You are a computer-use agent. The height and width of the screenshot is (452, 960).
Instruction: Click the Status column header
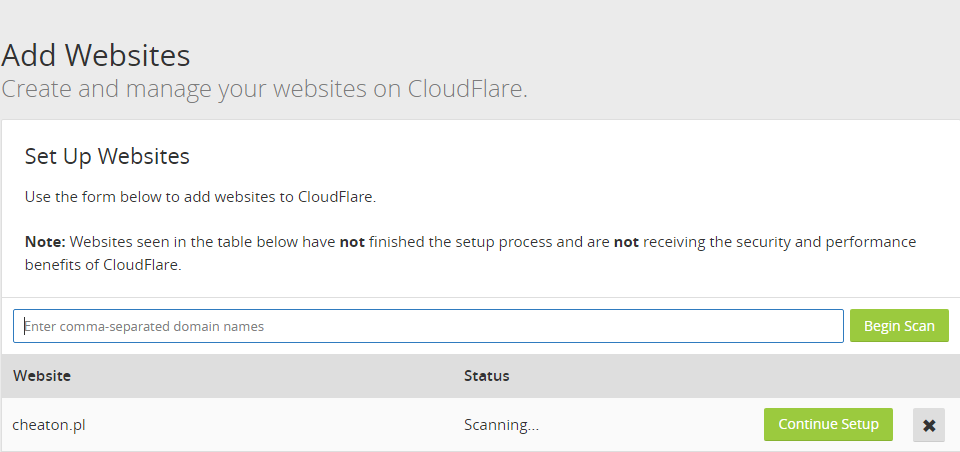[x=486, y=376]
